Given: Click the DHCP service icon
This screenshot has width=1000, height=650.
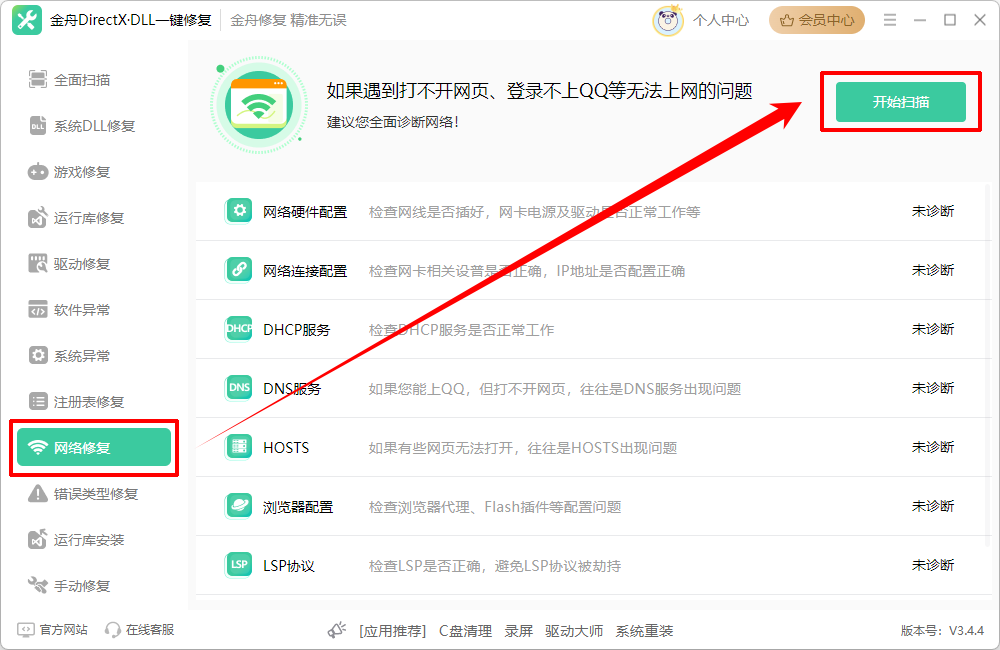Looking at the screenshot, I should [x=239, y=329].
